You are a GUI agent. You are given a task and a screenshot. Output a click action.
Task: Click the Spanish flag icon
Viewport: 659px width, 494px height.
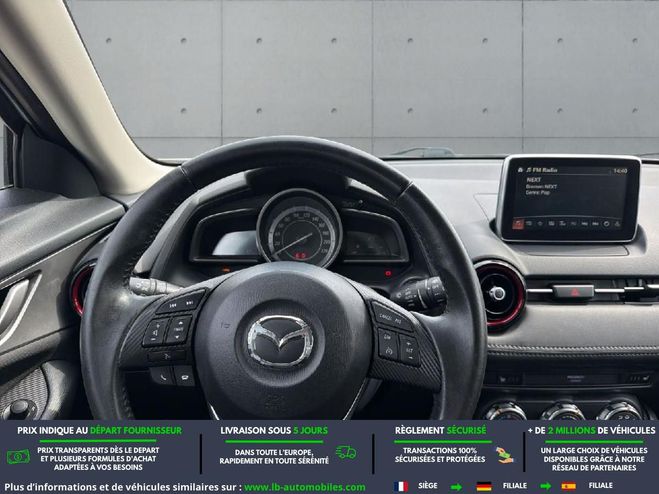(569, 486)
